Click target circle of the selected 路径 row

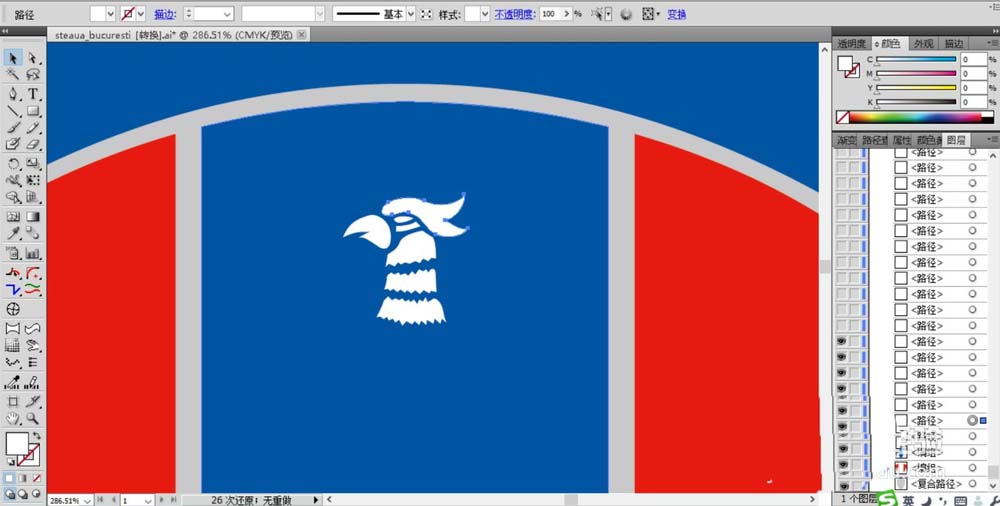pos(973,420)
